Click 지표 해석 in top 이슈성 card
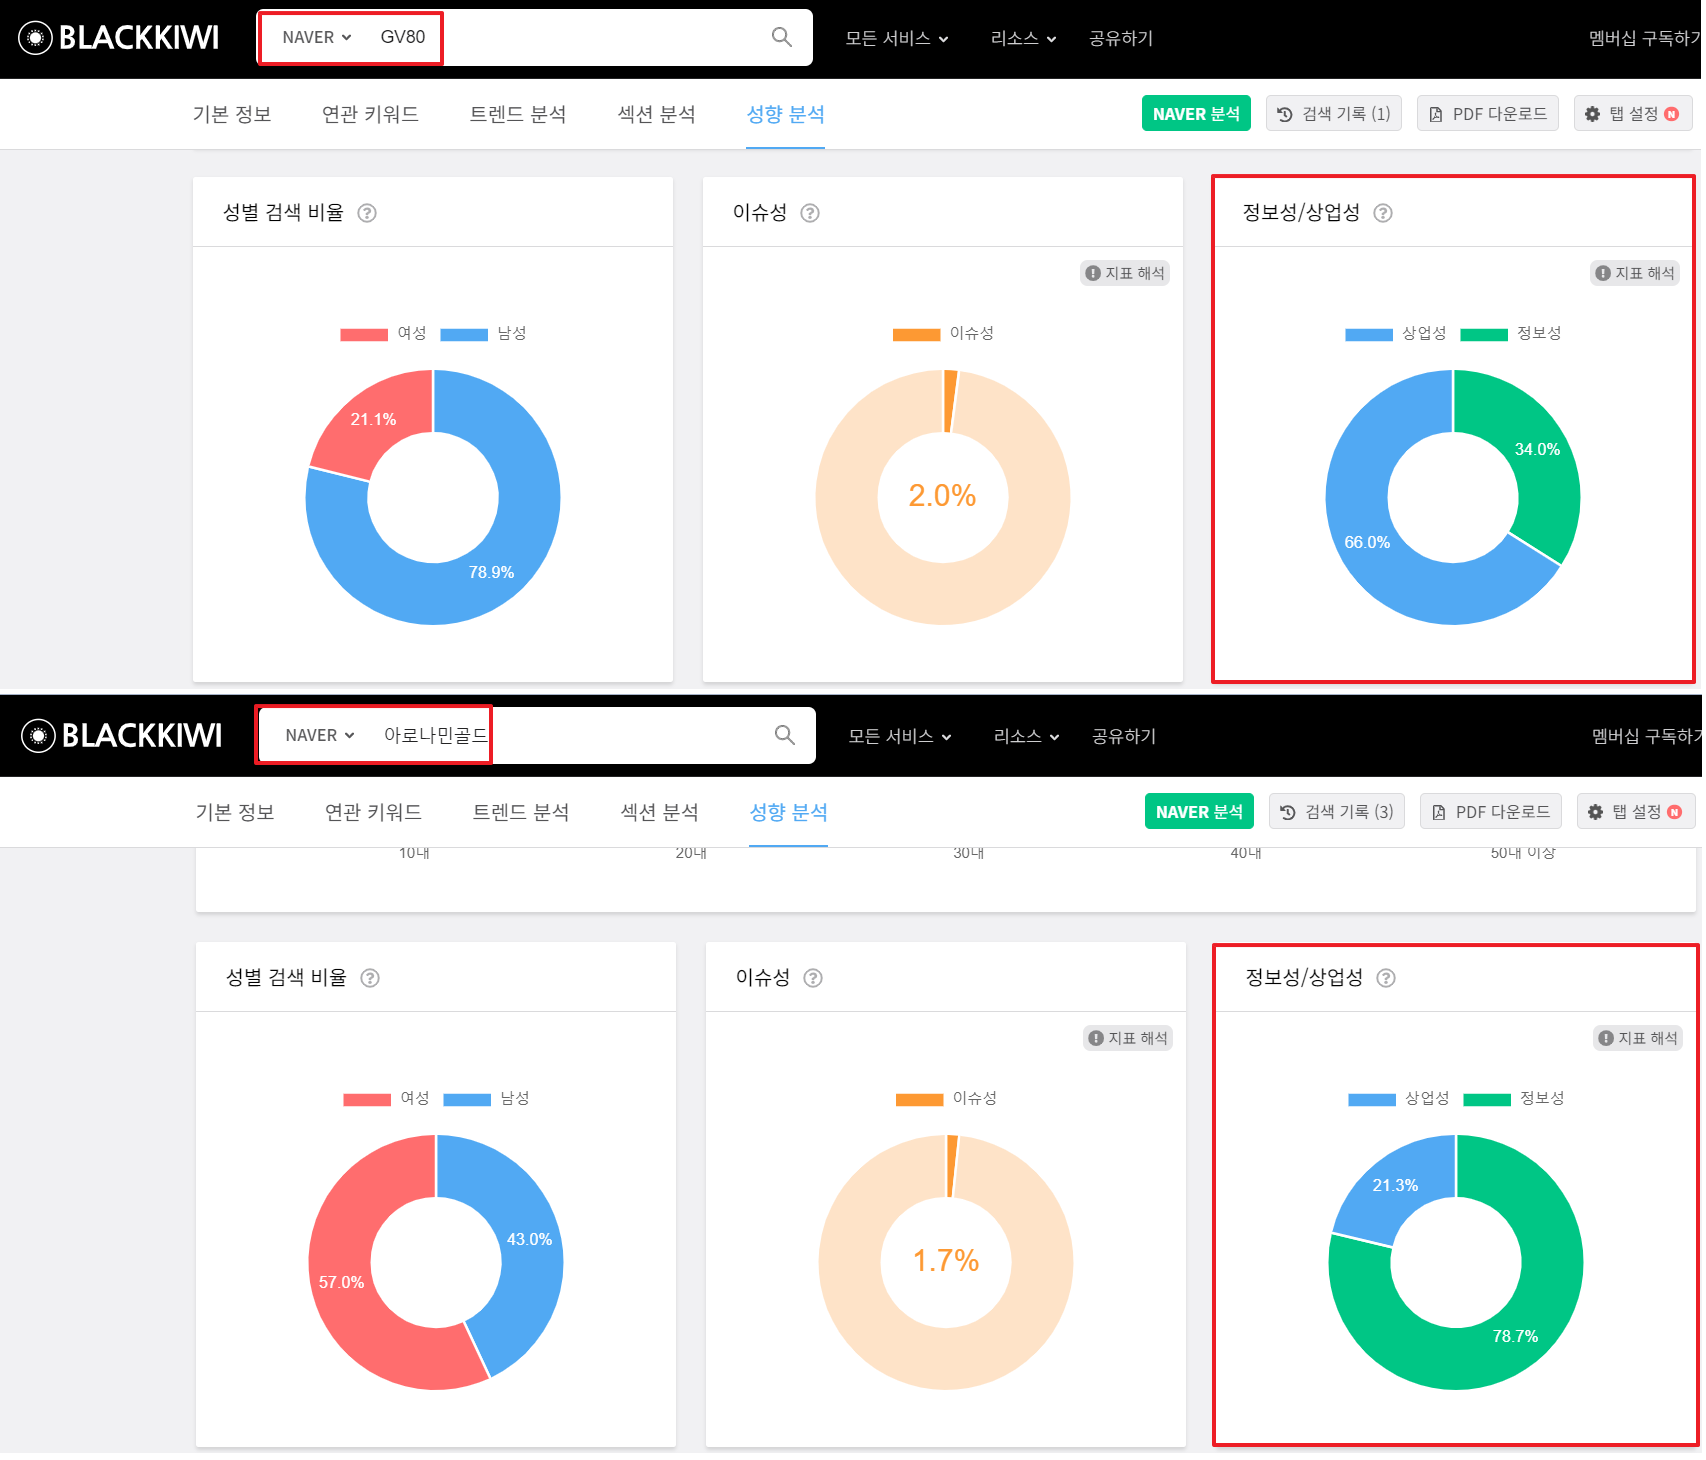Viewport: 1706px width, 1460px height. point(1125,273)
